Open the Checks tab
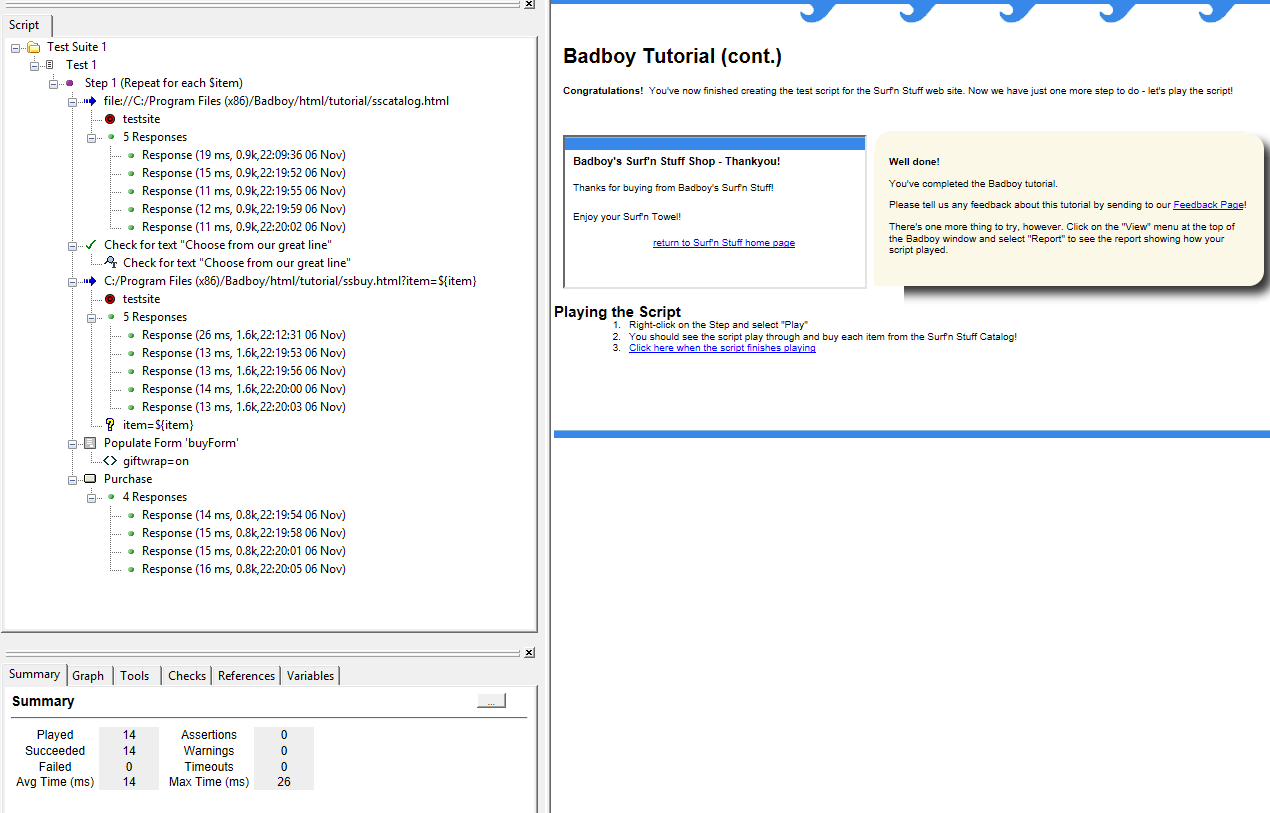 (186, 676)
